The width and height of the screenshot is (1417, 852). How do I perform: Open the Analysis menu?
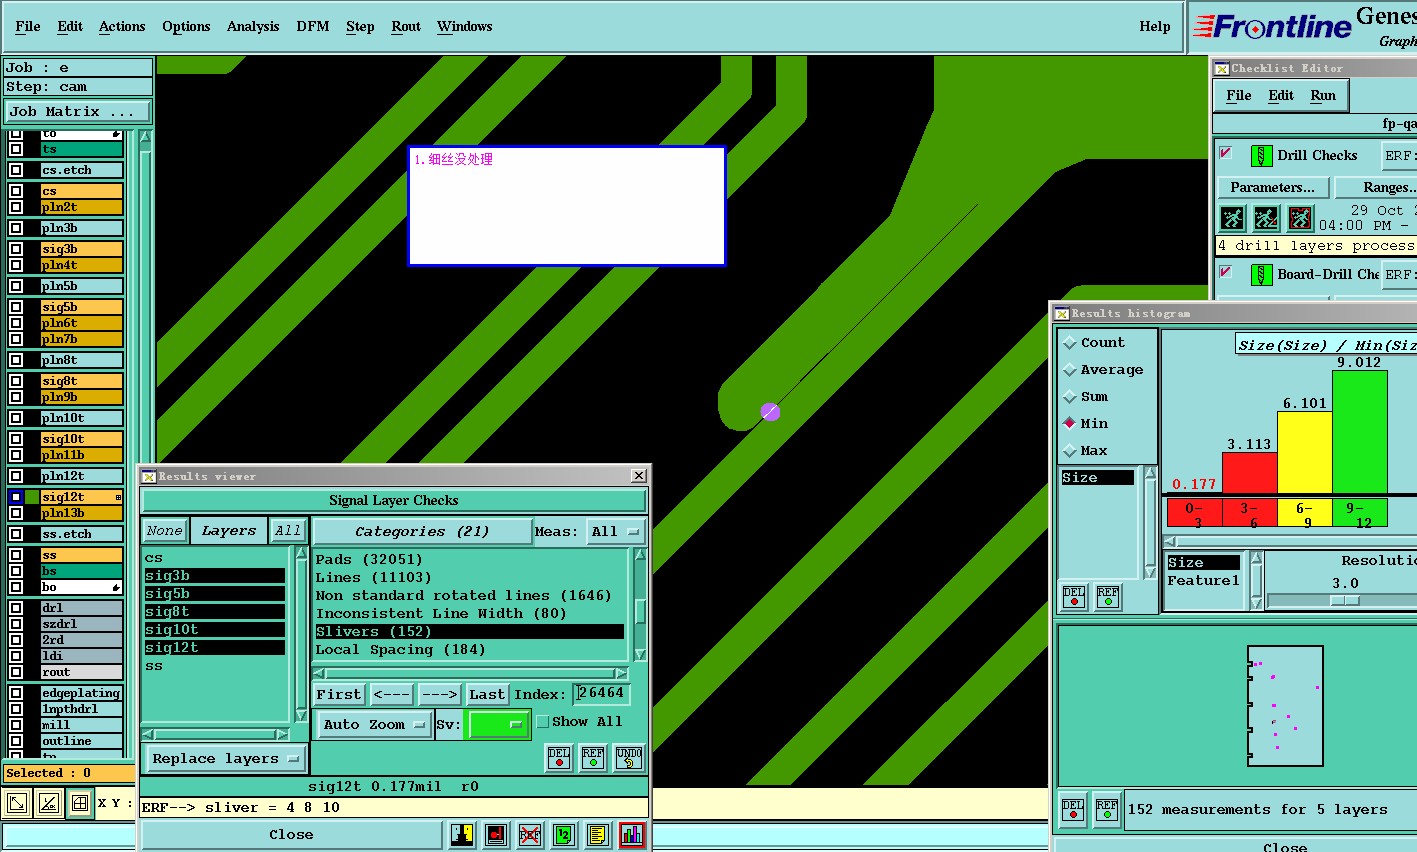(253, 27)
